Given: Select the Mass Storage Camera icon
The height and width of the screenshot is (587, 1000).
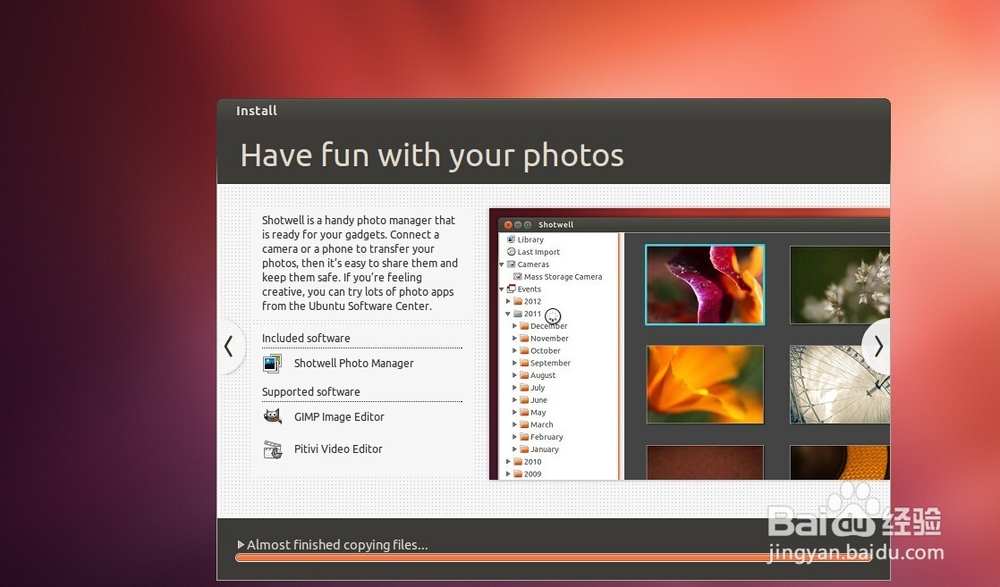Looking at the screenshot, I should click(520, 276).
